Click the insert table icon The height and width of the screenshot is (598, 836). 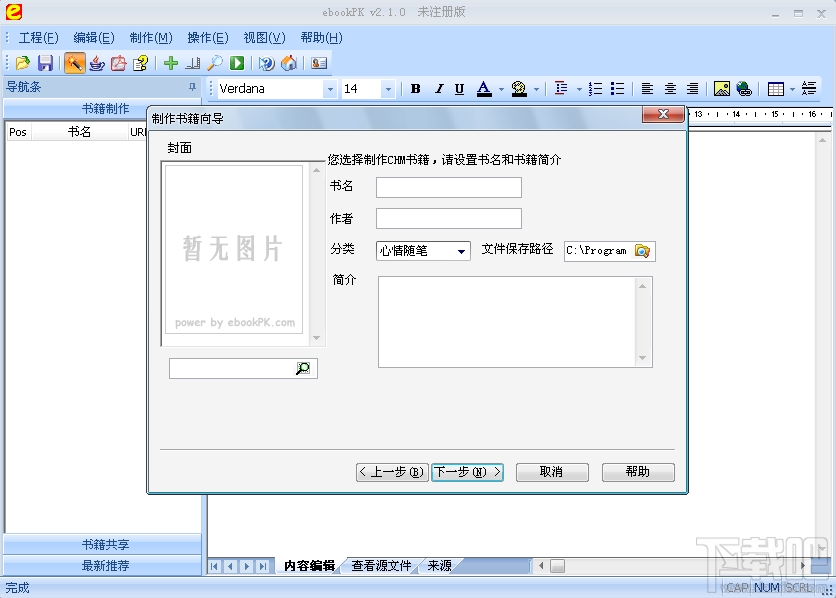pos(778,88)
